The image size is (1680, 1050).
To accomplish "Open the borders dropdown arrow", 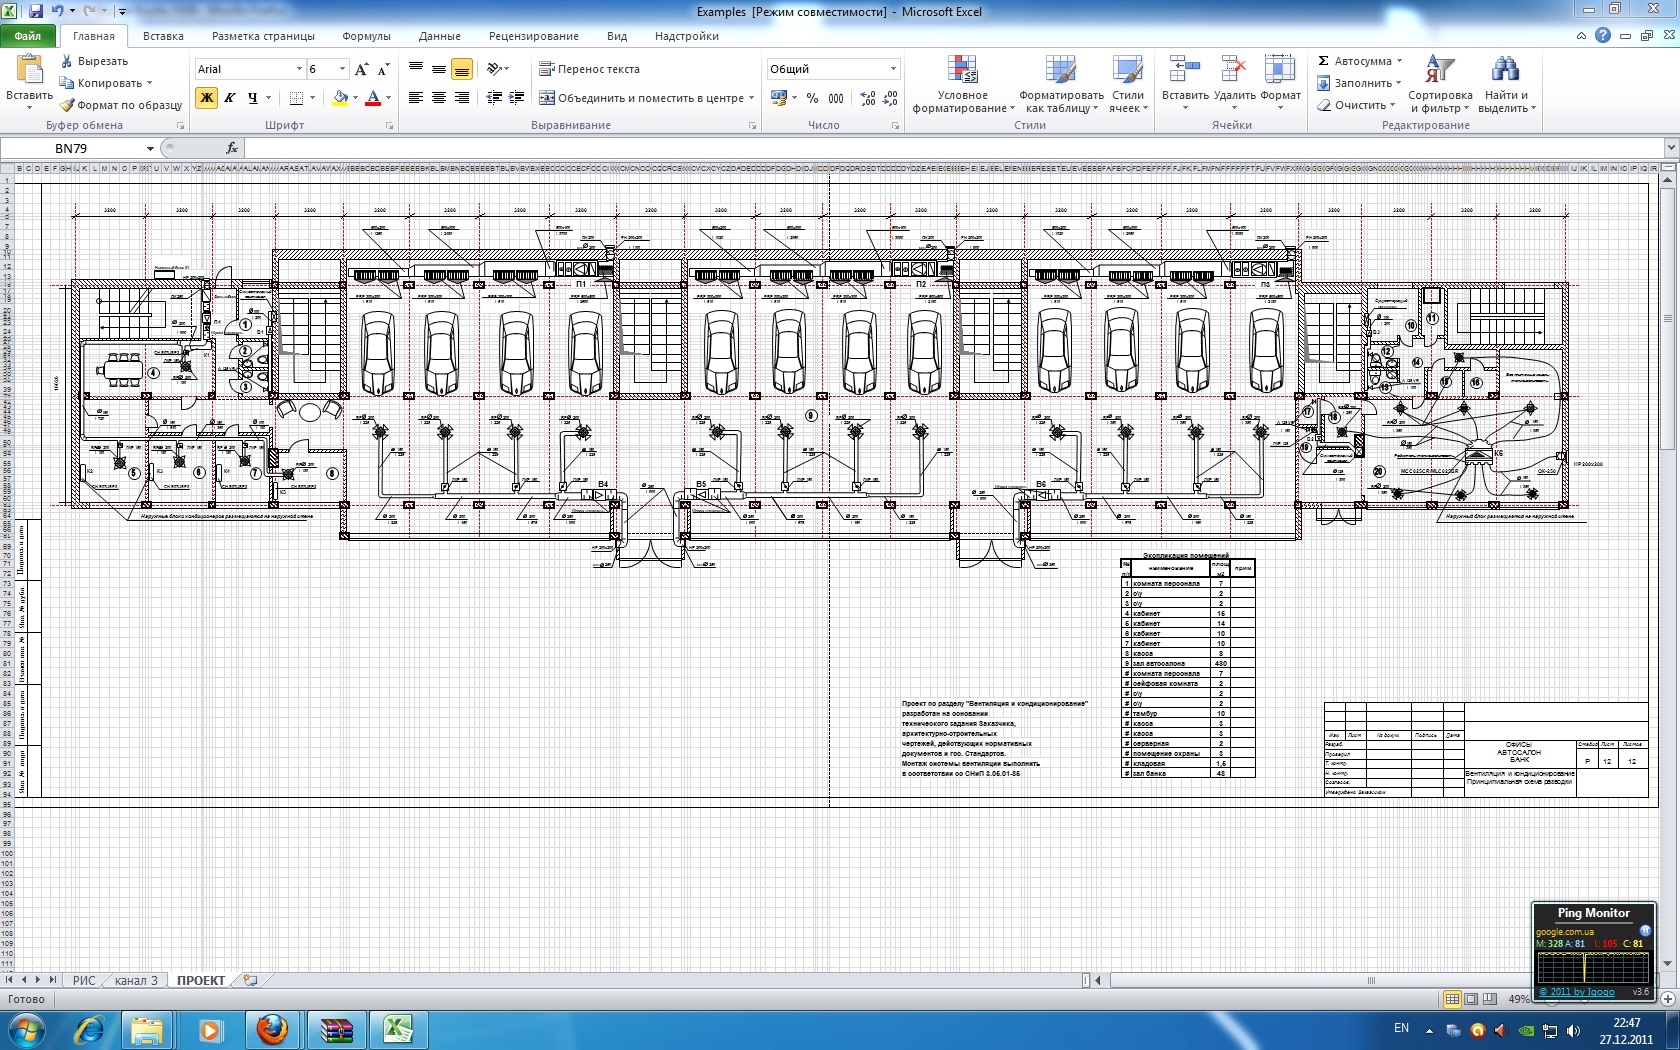I will tap(312, 98).
